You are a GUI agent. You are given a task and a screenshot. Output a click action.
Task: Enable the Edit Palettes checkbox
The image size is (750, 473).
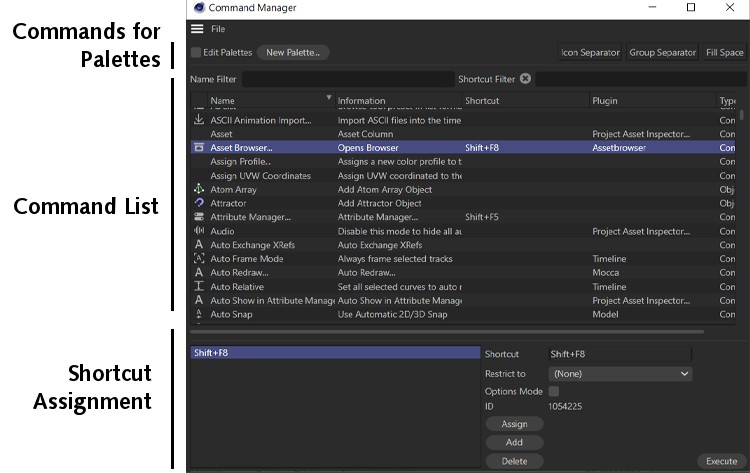[x=196, y=52]
